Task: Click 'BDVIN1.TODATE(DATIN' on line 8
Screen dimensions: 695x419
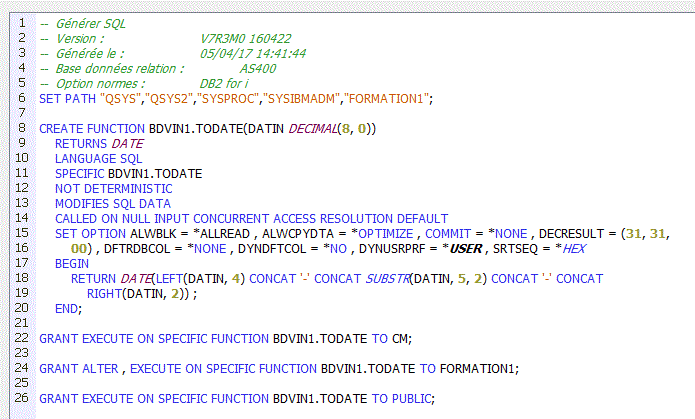Action: tap(216, 129)
